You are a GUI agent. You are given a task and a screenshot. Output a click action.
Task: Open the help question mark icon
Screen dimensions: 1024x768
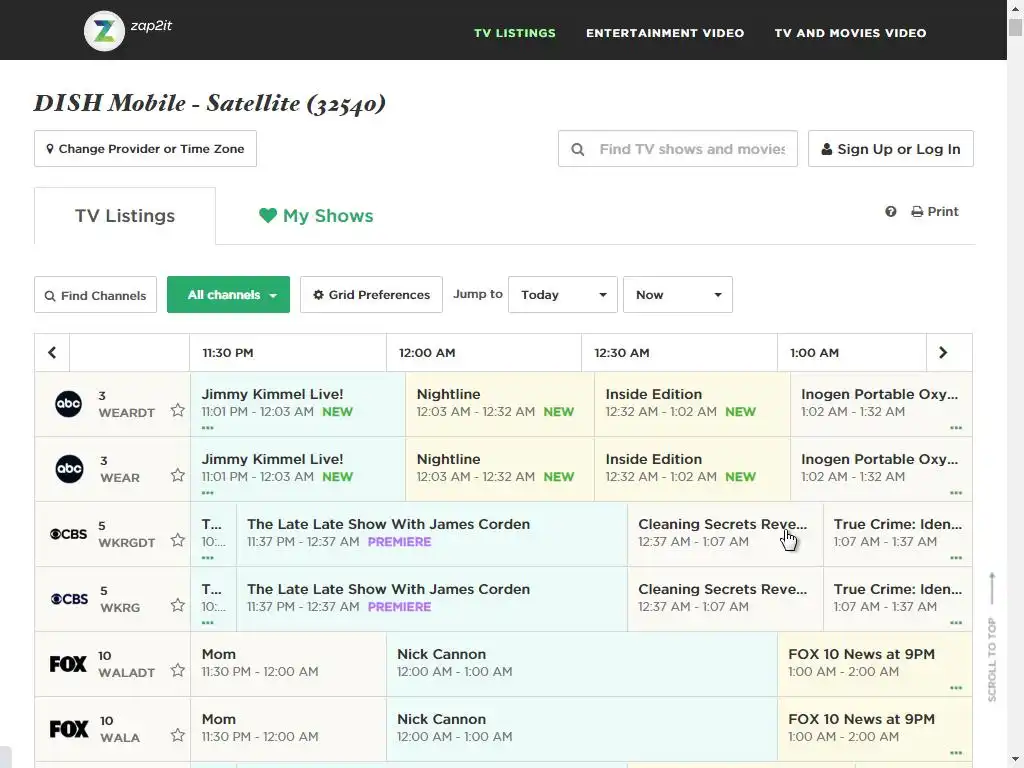pos(891,212)
